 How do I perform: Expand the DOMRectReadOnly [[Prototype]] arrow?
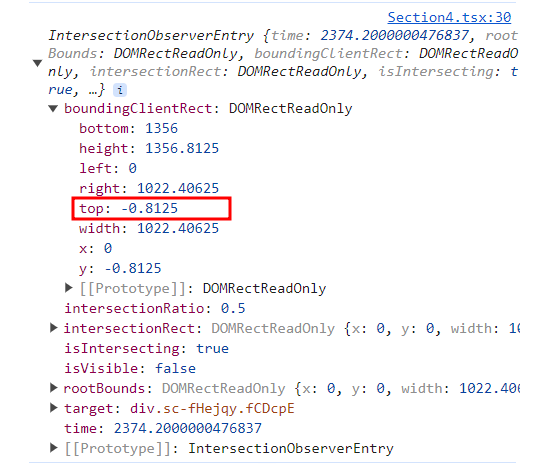(69, 287)
